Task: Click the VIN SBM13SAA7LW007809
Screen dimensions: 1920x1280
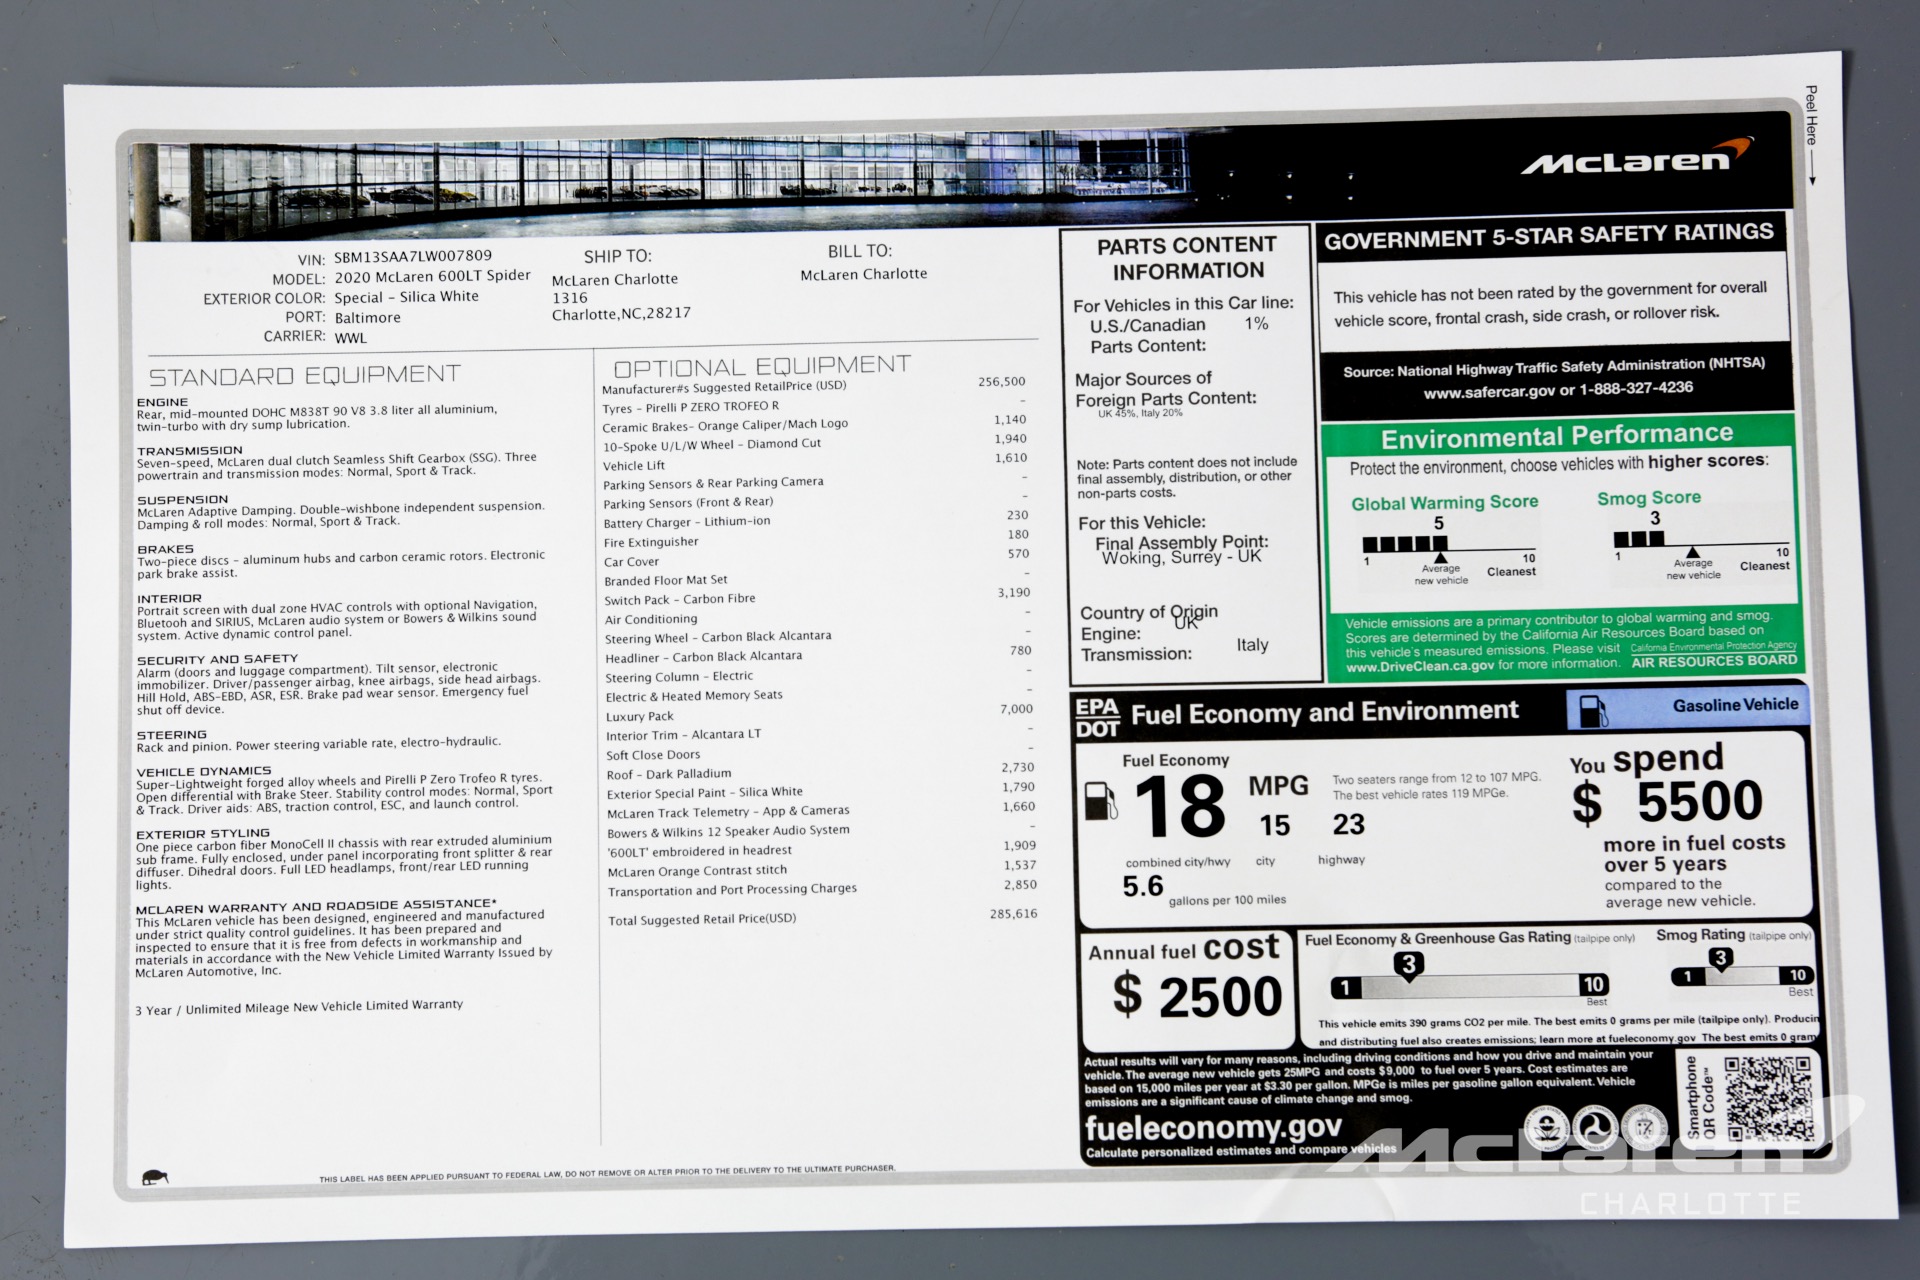Action: [413, 256]
